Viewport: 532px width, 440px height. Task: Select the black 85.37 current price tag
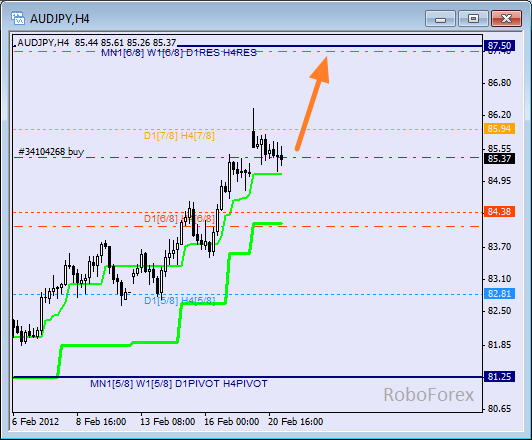[x=499, y=158]
